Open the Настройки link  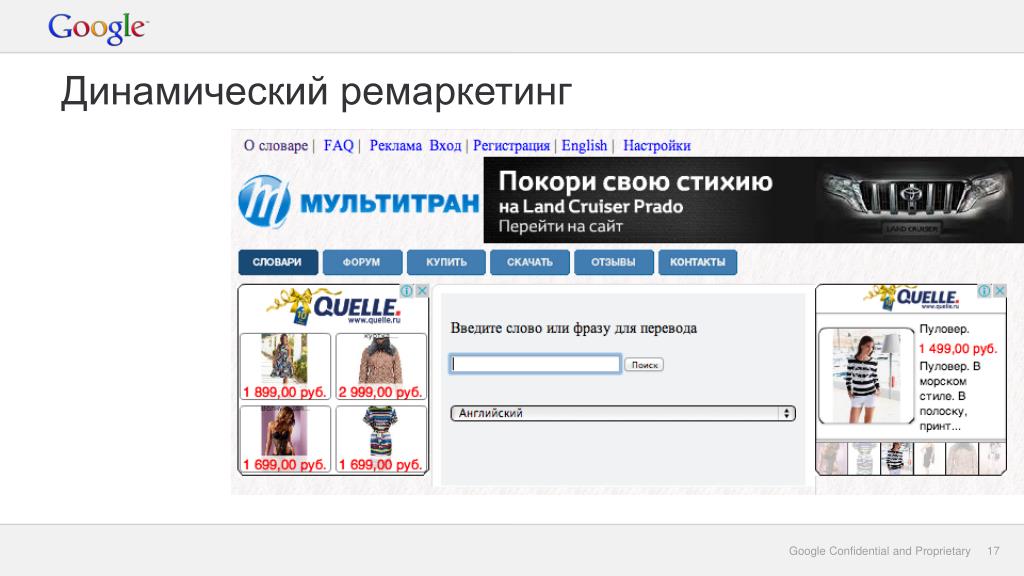click(x=657, y=146)
